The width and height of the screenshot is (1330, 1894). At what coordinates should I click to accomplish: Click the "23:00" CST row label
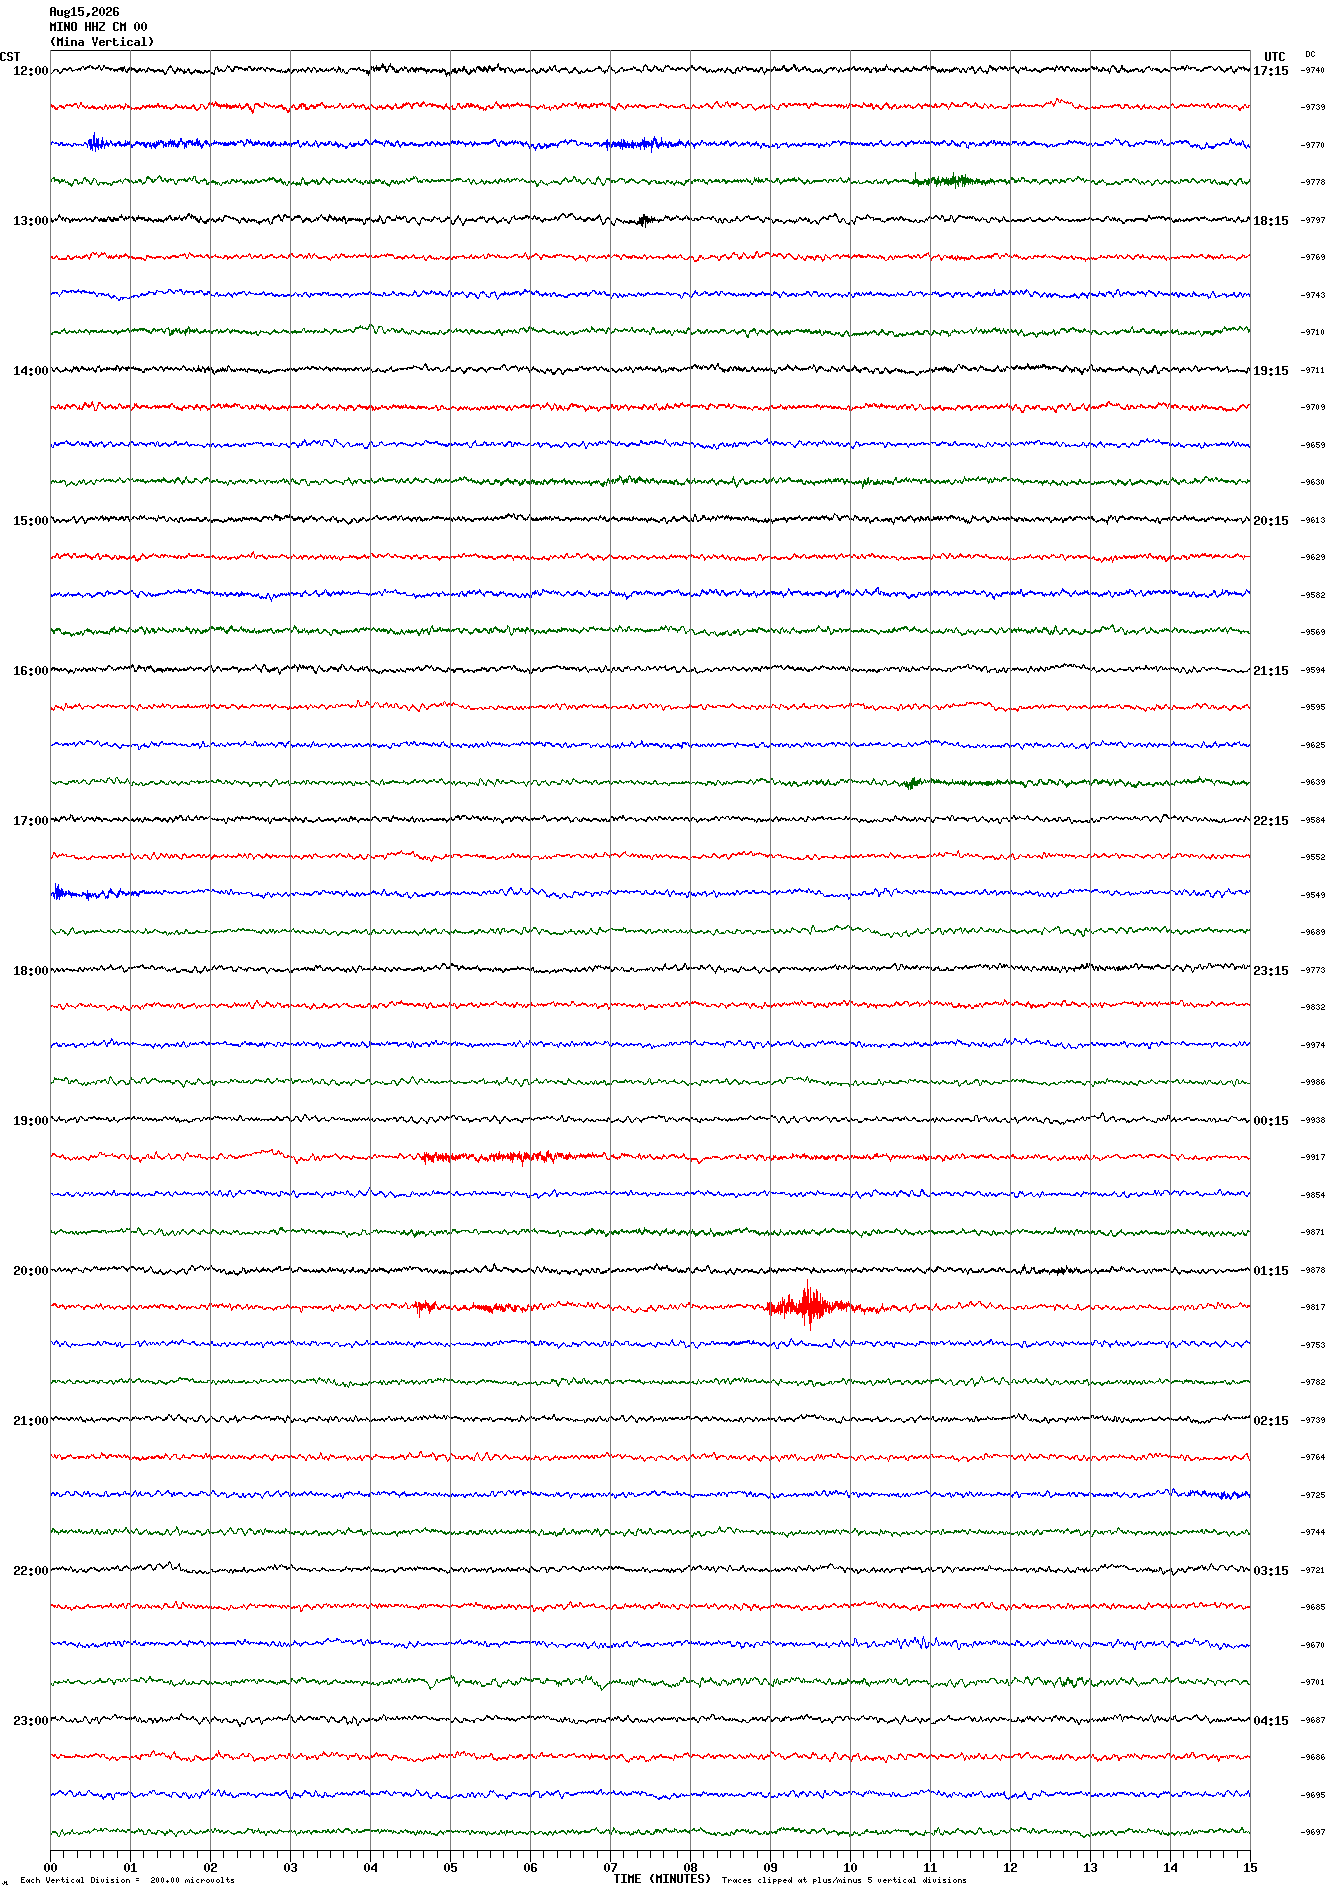(30, 1721)
